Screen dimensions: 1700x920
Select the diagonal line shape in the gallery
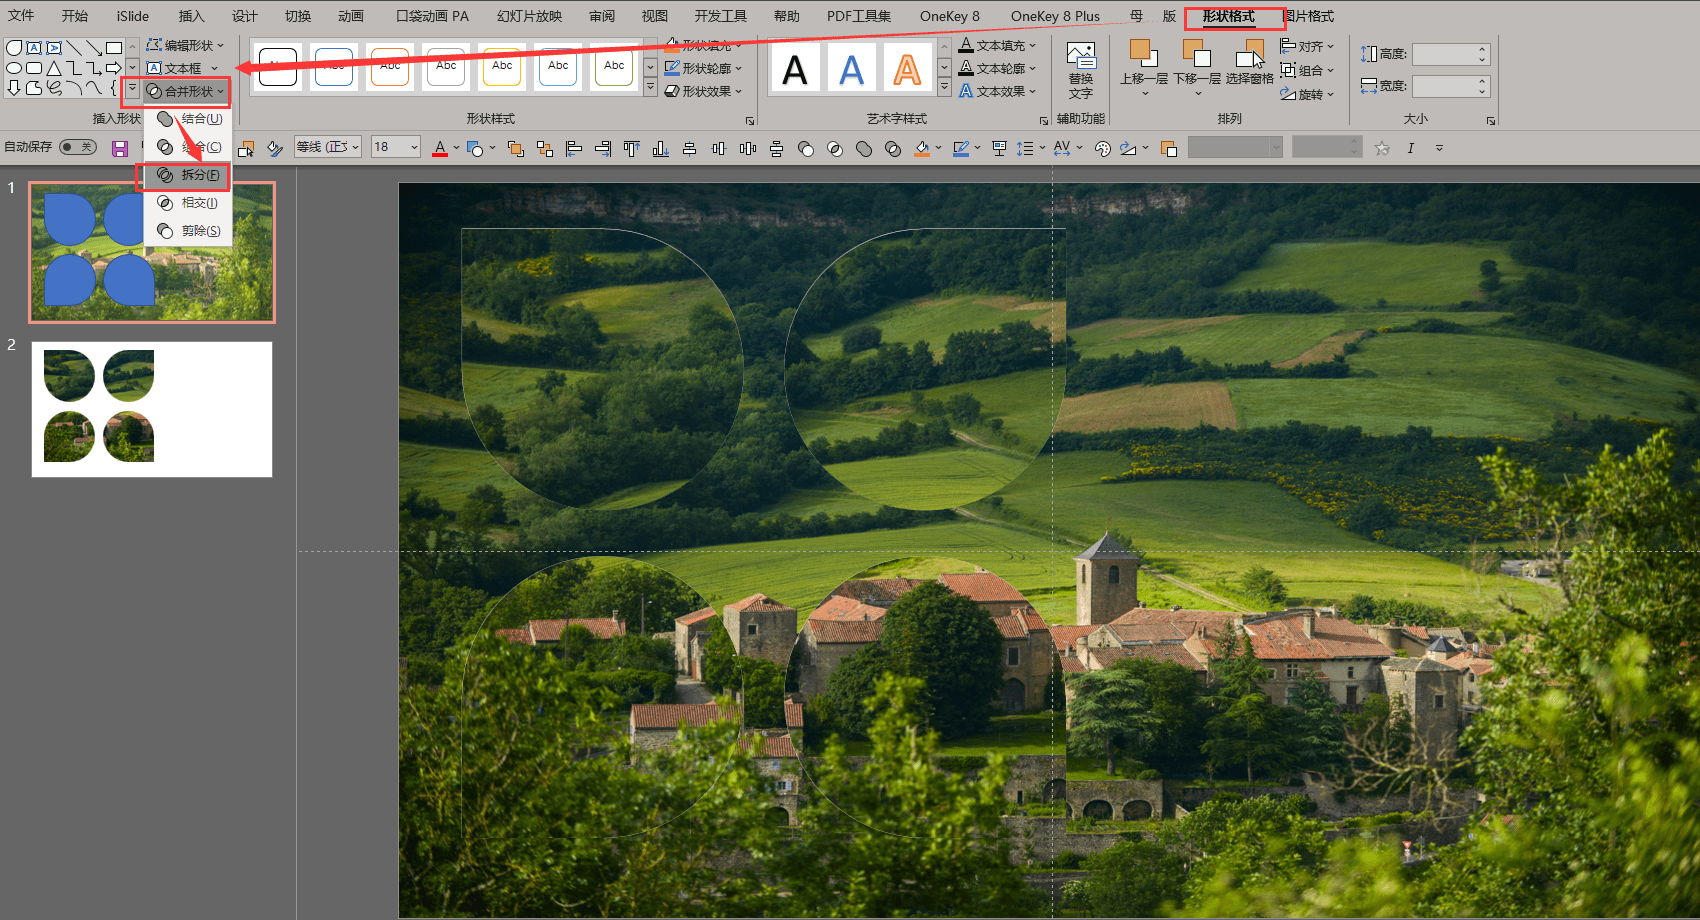click(x=74, y=48)
